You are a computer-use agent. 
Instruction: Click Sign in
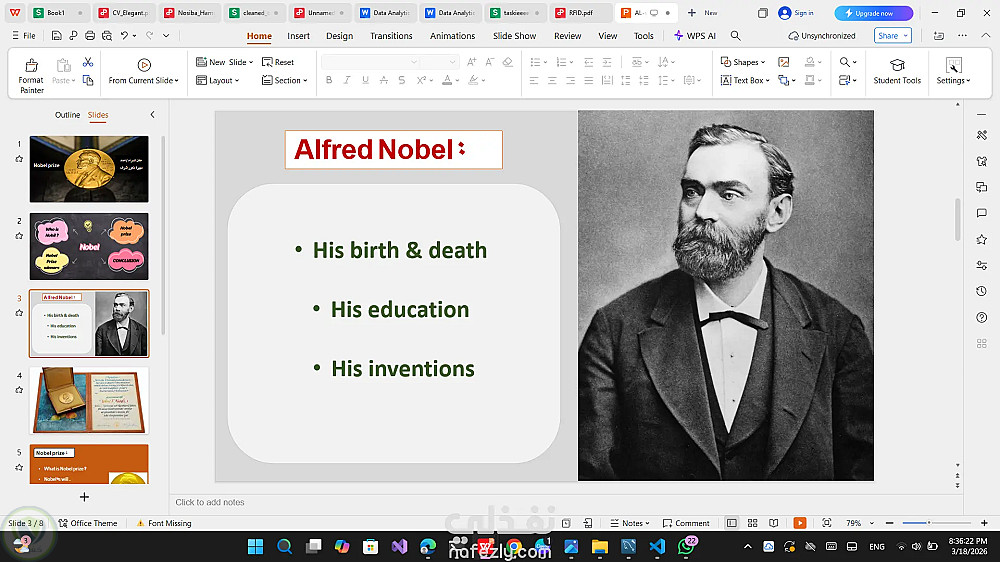(x=797, y=13)
